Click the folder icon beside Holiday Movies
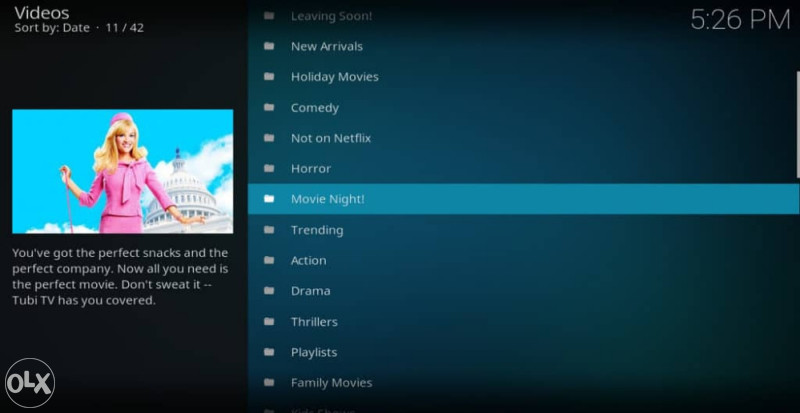The height and width of the screenshot is (413, 800). point(269,77)
